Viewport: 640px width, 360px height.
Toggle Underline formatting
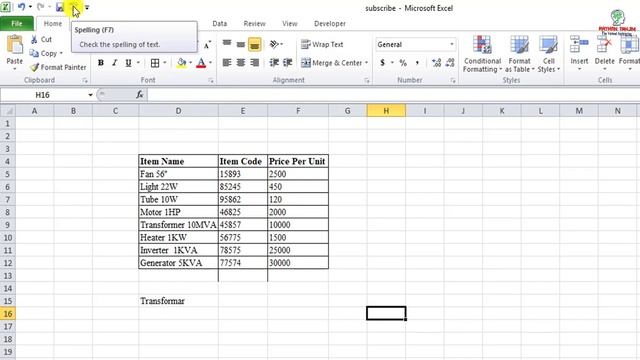coord(128,63)
